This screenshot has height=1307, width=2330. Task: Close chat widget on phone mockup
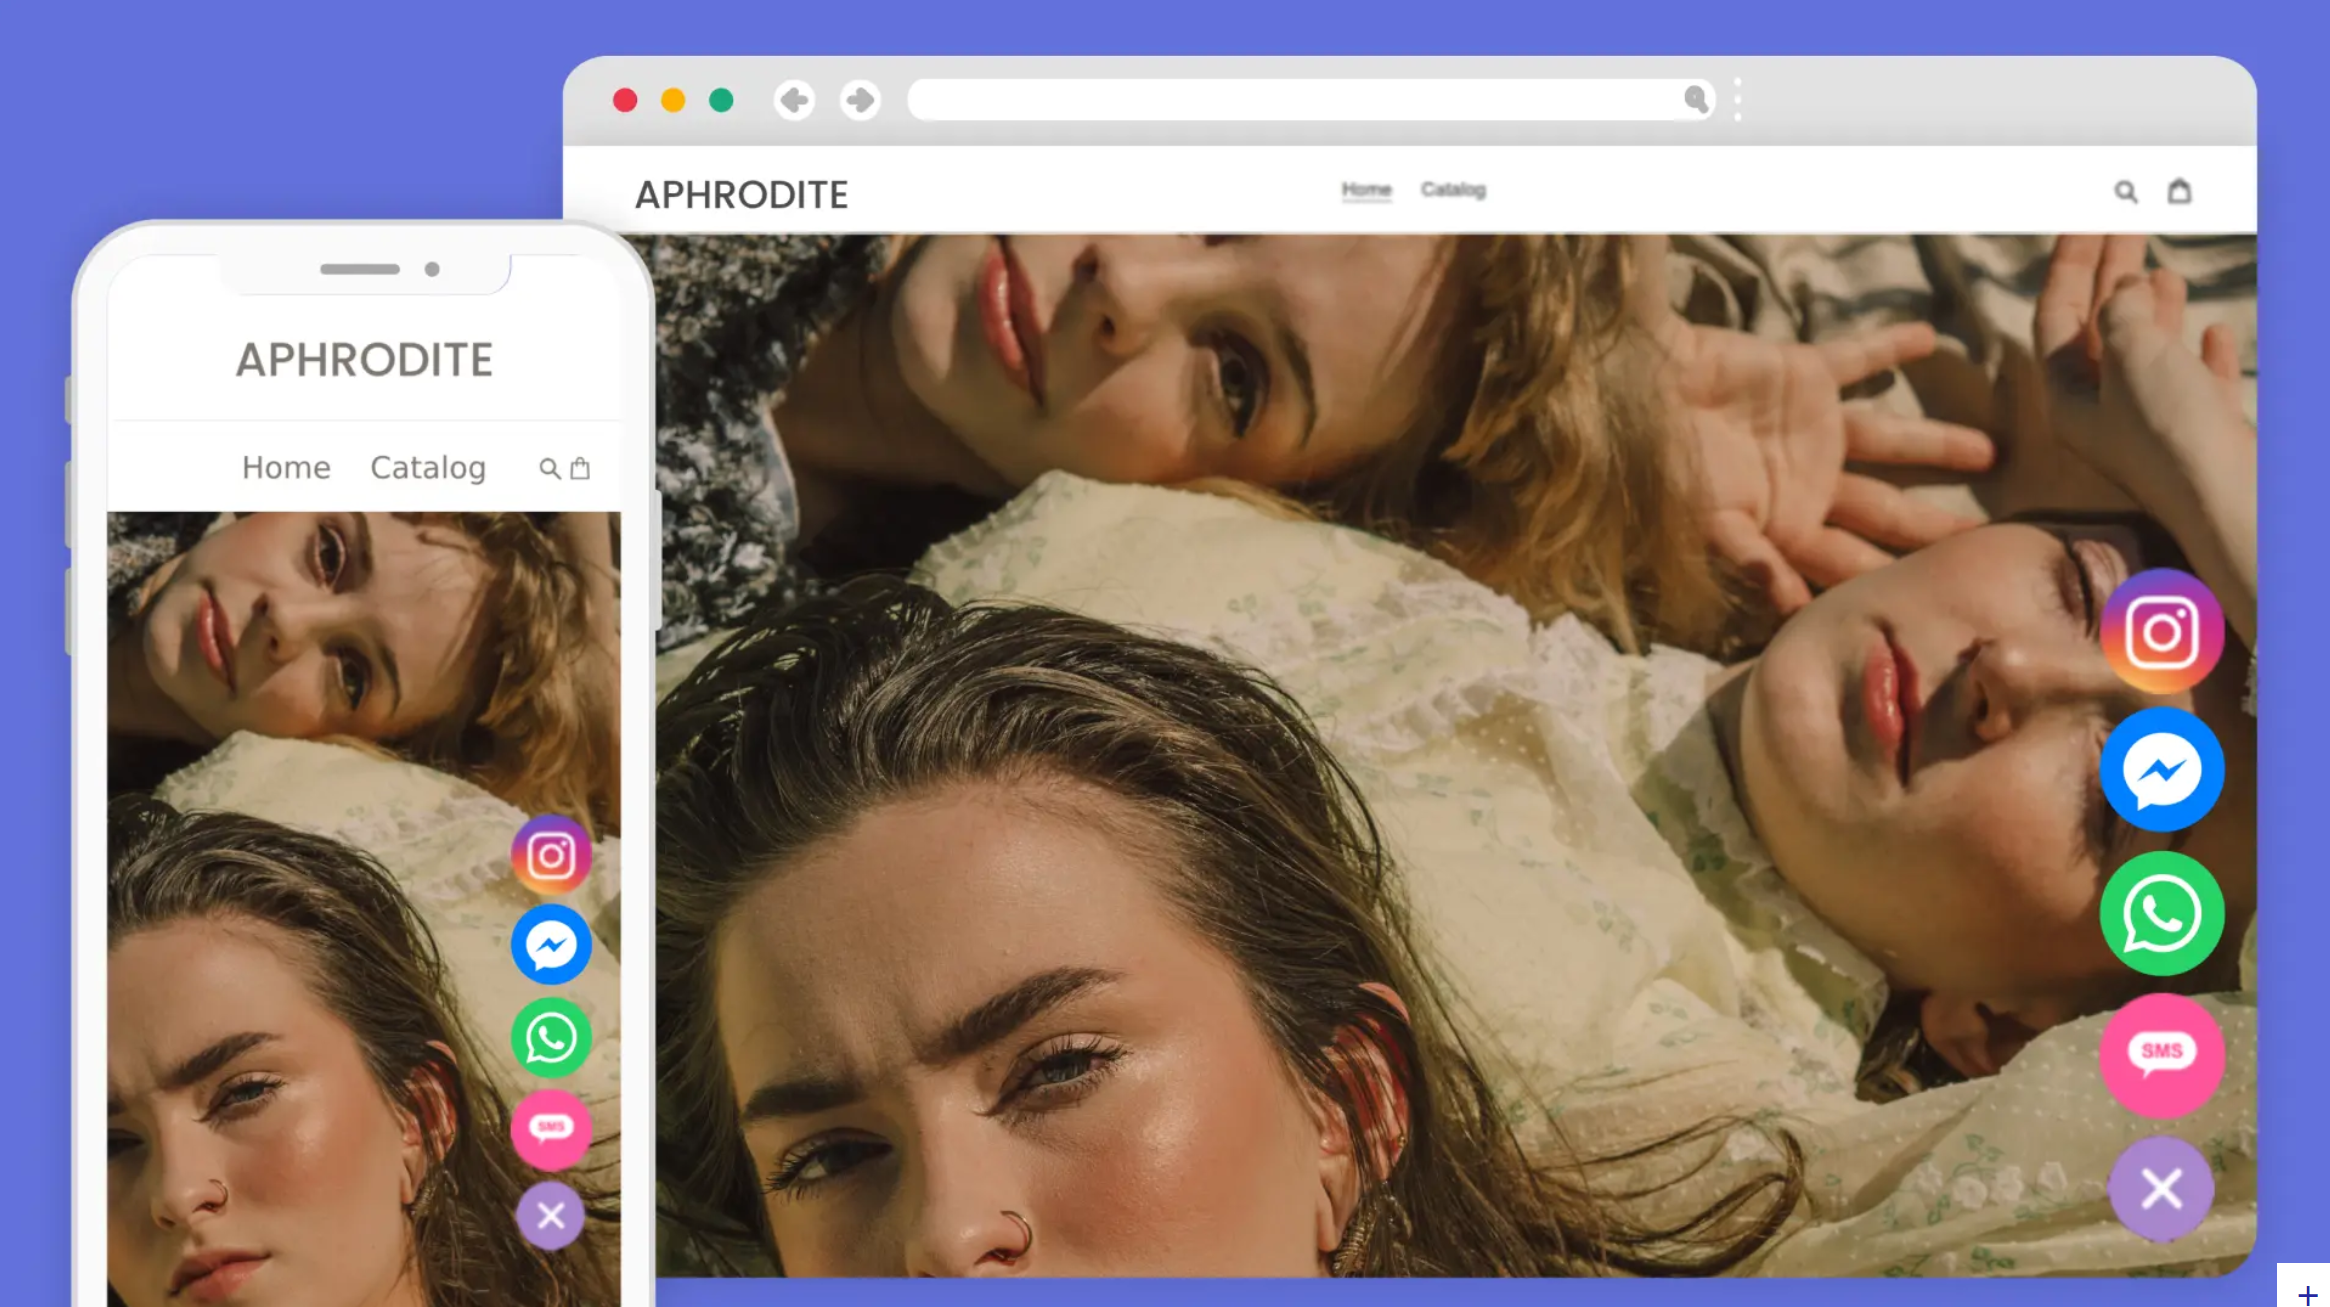(x=551, y=1216)
